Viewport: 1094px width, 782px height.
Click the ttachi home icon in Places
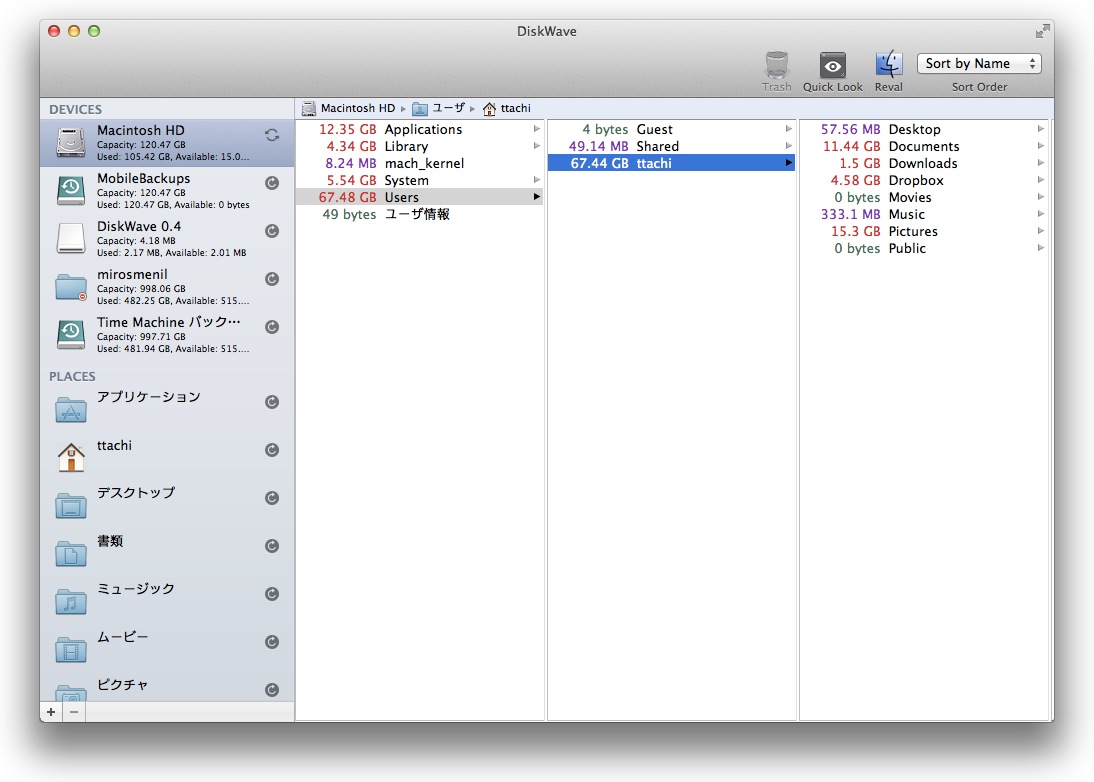point(72,457)
